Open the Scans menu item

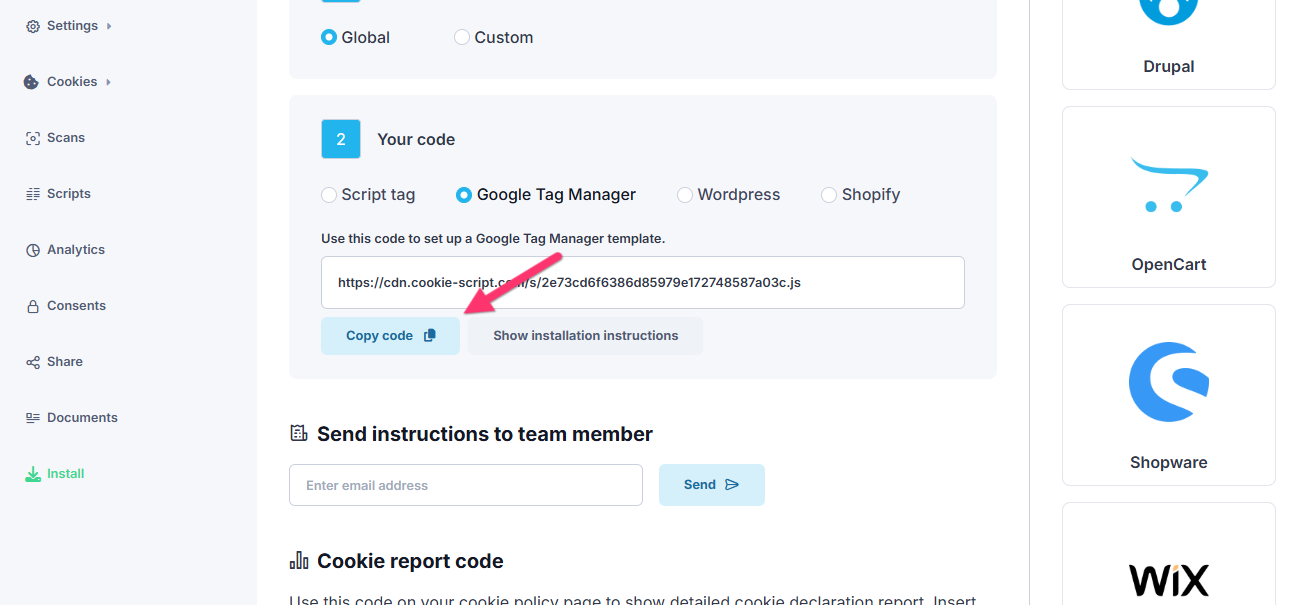click(x=66, y=138)
